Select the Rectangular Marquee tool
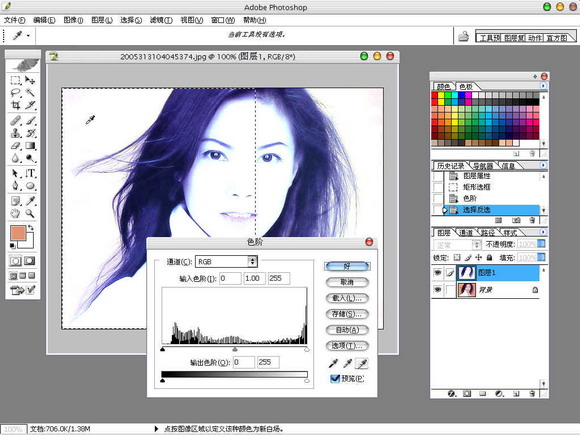The width and height of the screenshot is (580, 435). (16, 80)
